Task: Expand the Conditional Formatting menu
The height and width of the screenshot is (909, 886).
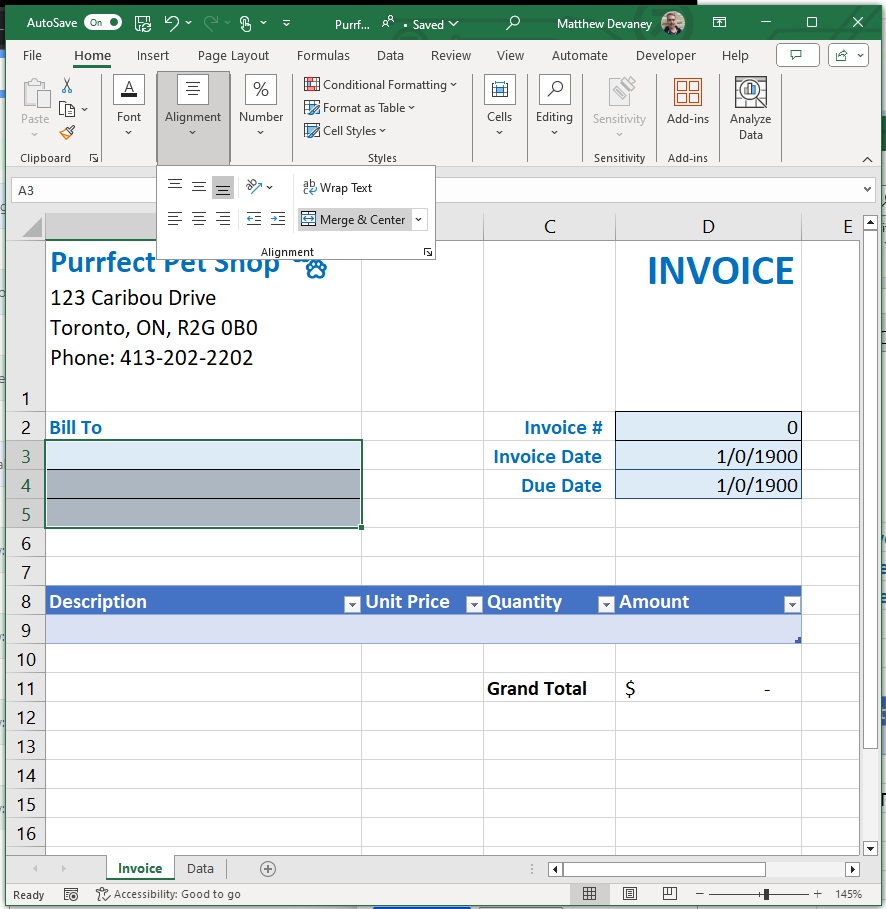Action: (380, 85)
